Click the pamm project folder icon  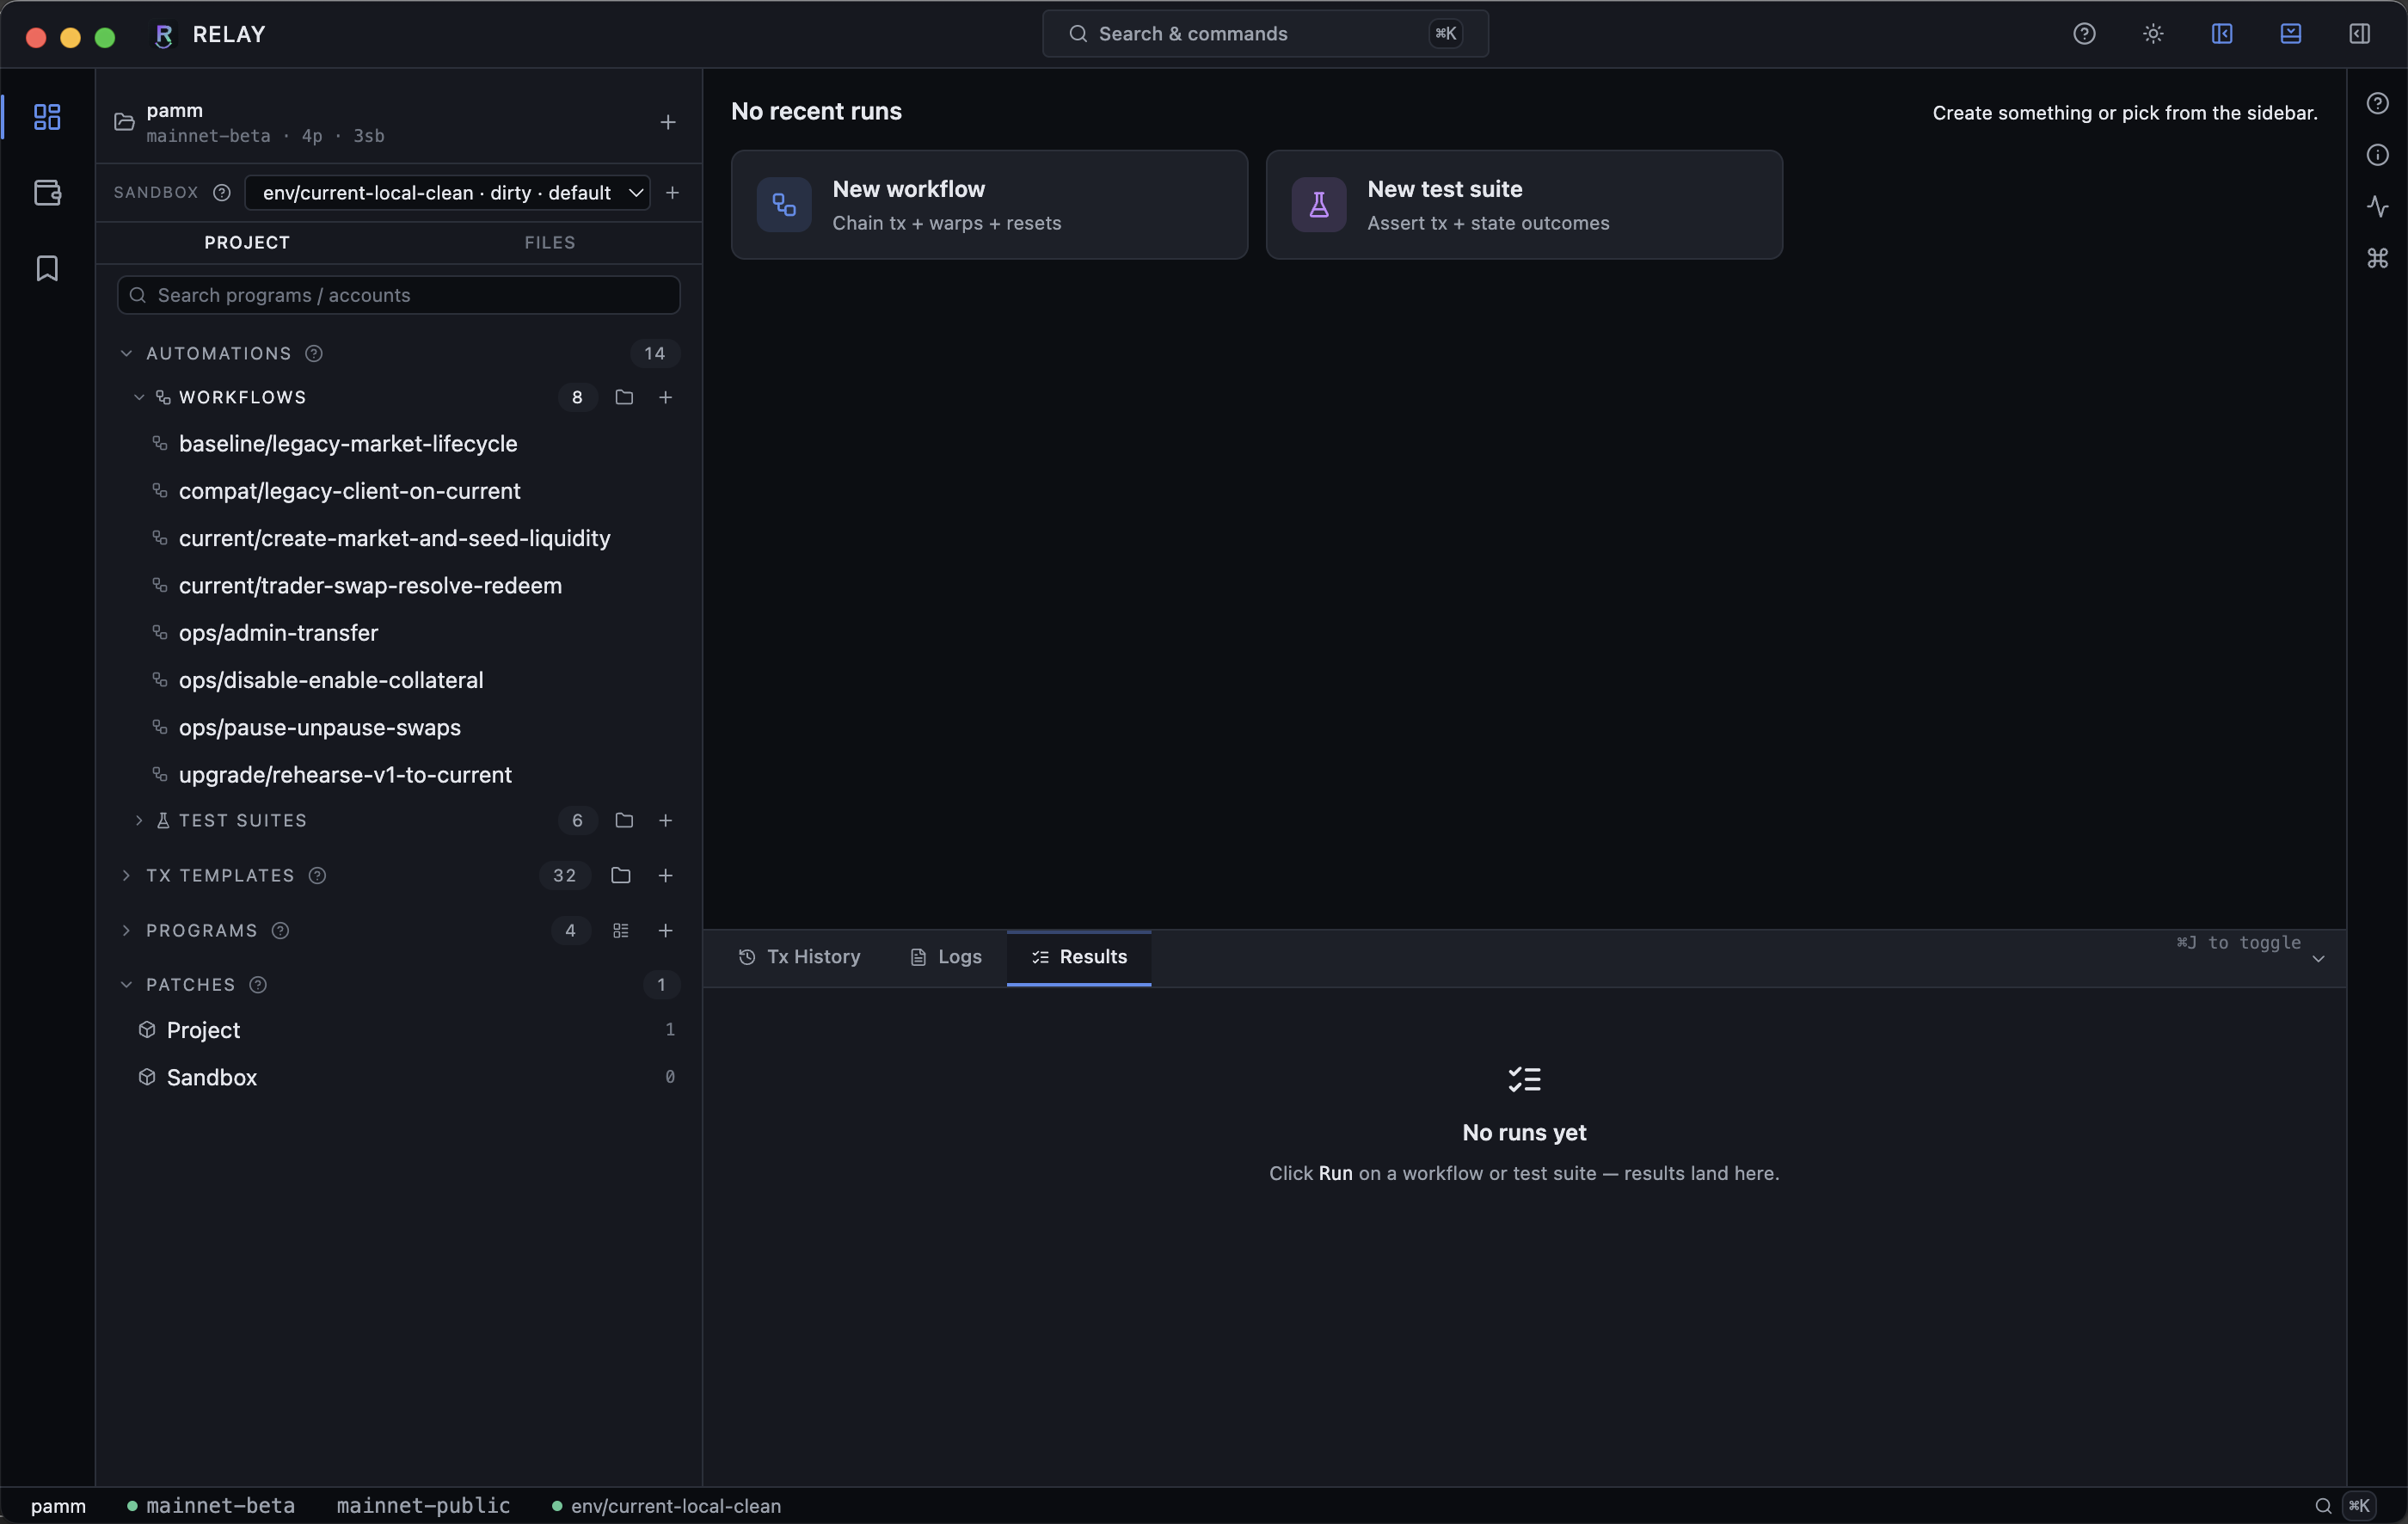click(124, 122)
